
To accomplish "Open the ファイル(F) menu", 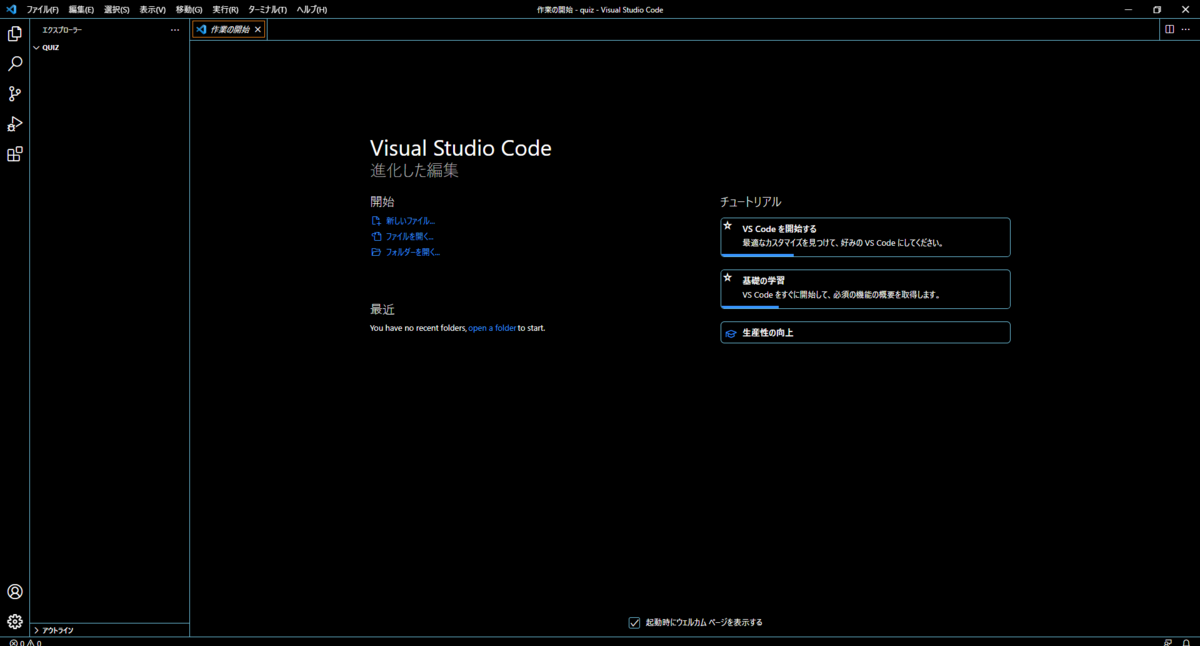I will coord(42,9).
